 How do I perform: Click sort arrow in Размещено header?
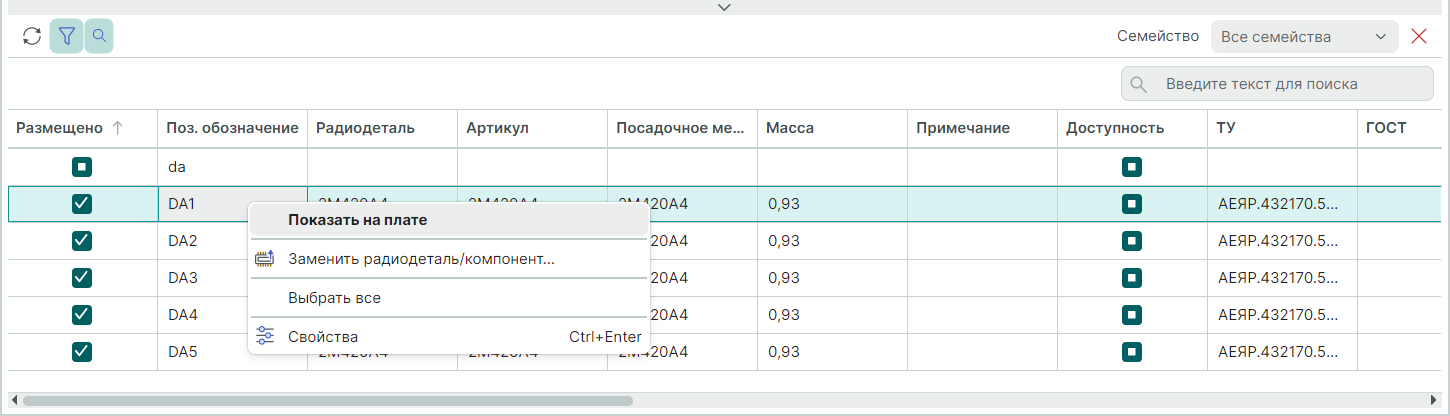click(x=118, y=128)
